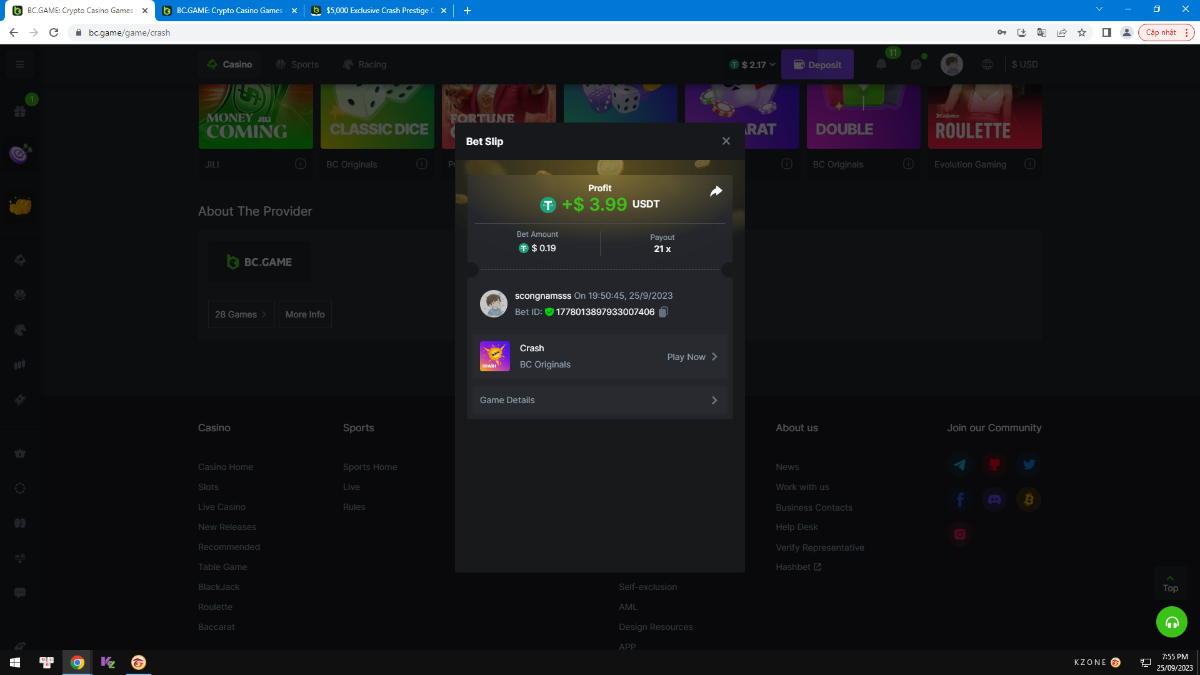The height and width of the screenshot is (675, 1200).
Task: Open the chat bubble icon in header
Action: click(915, 64)
